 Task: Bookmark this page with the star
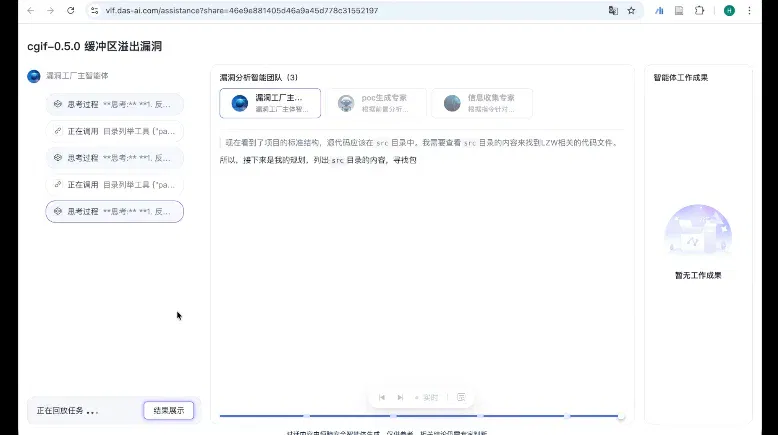coord(631,10)
